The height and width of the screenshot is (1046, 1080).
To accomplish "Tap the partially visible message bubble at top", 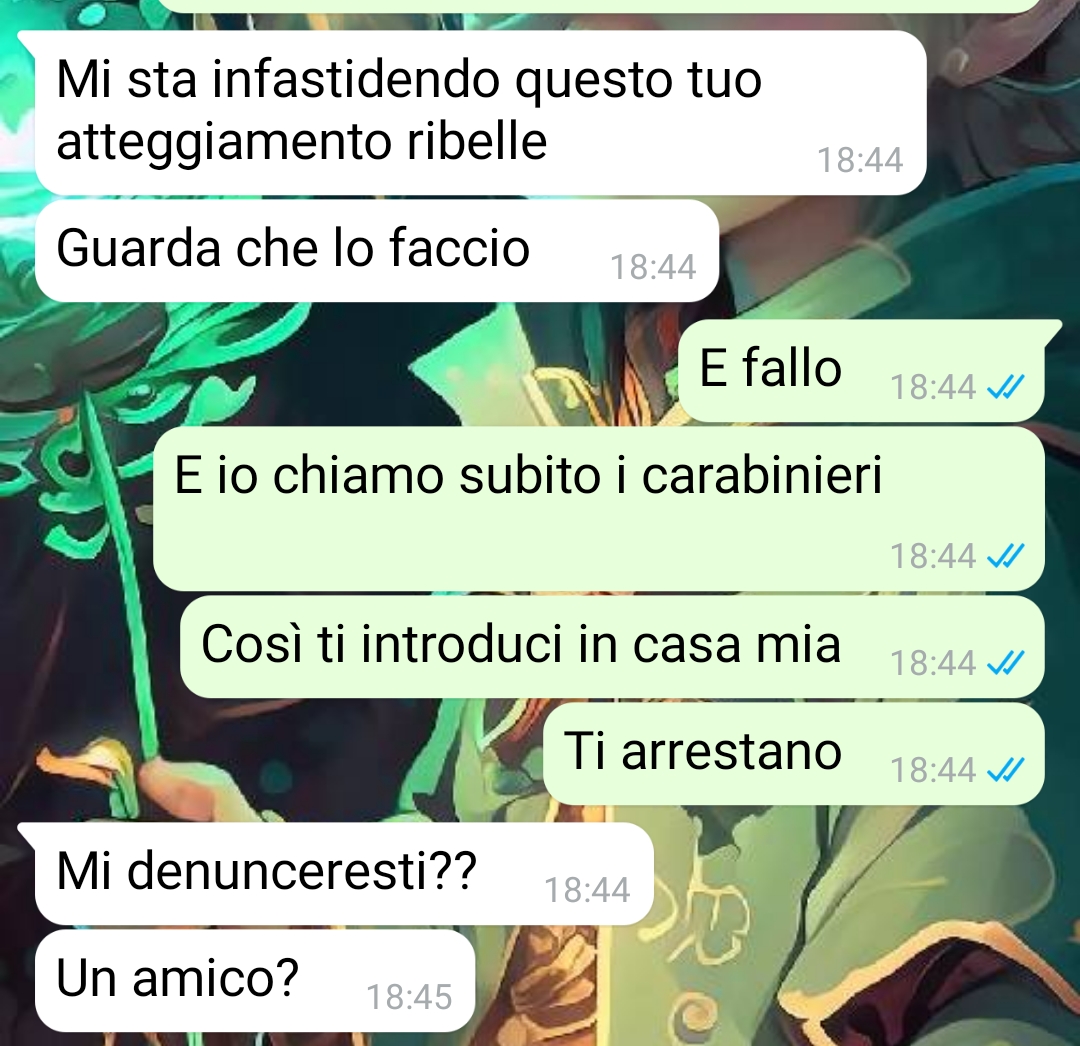I will tap(599, 6).
